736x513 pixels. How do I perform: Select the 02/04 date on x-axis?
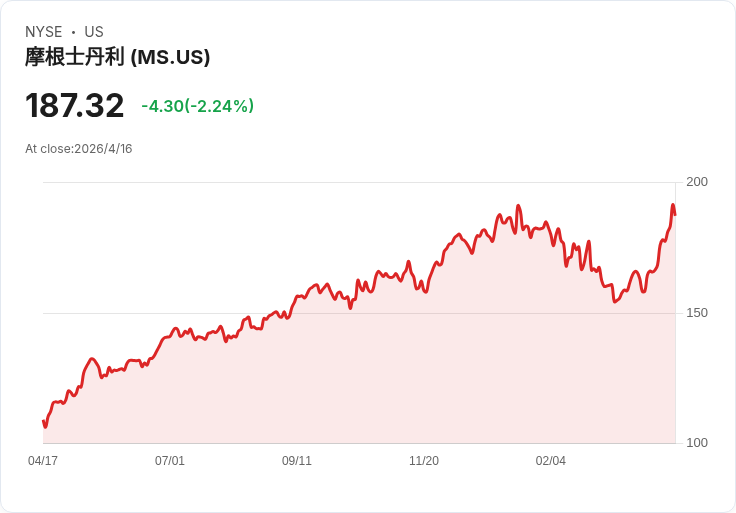point(551,461)
